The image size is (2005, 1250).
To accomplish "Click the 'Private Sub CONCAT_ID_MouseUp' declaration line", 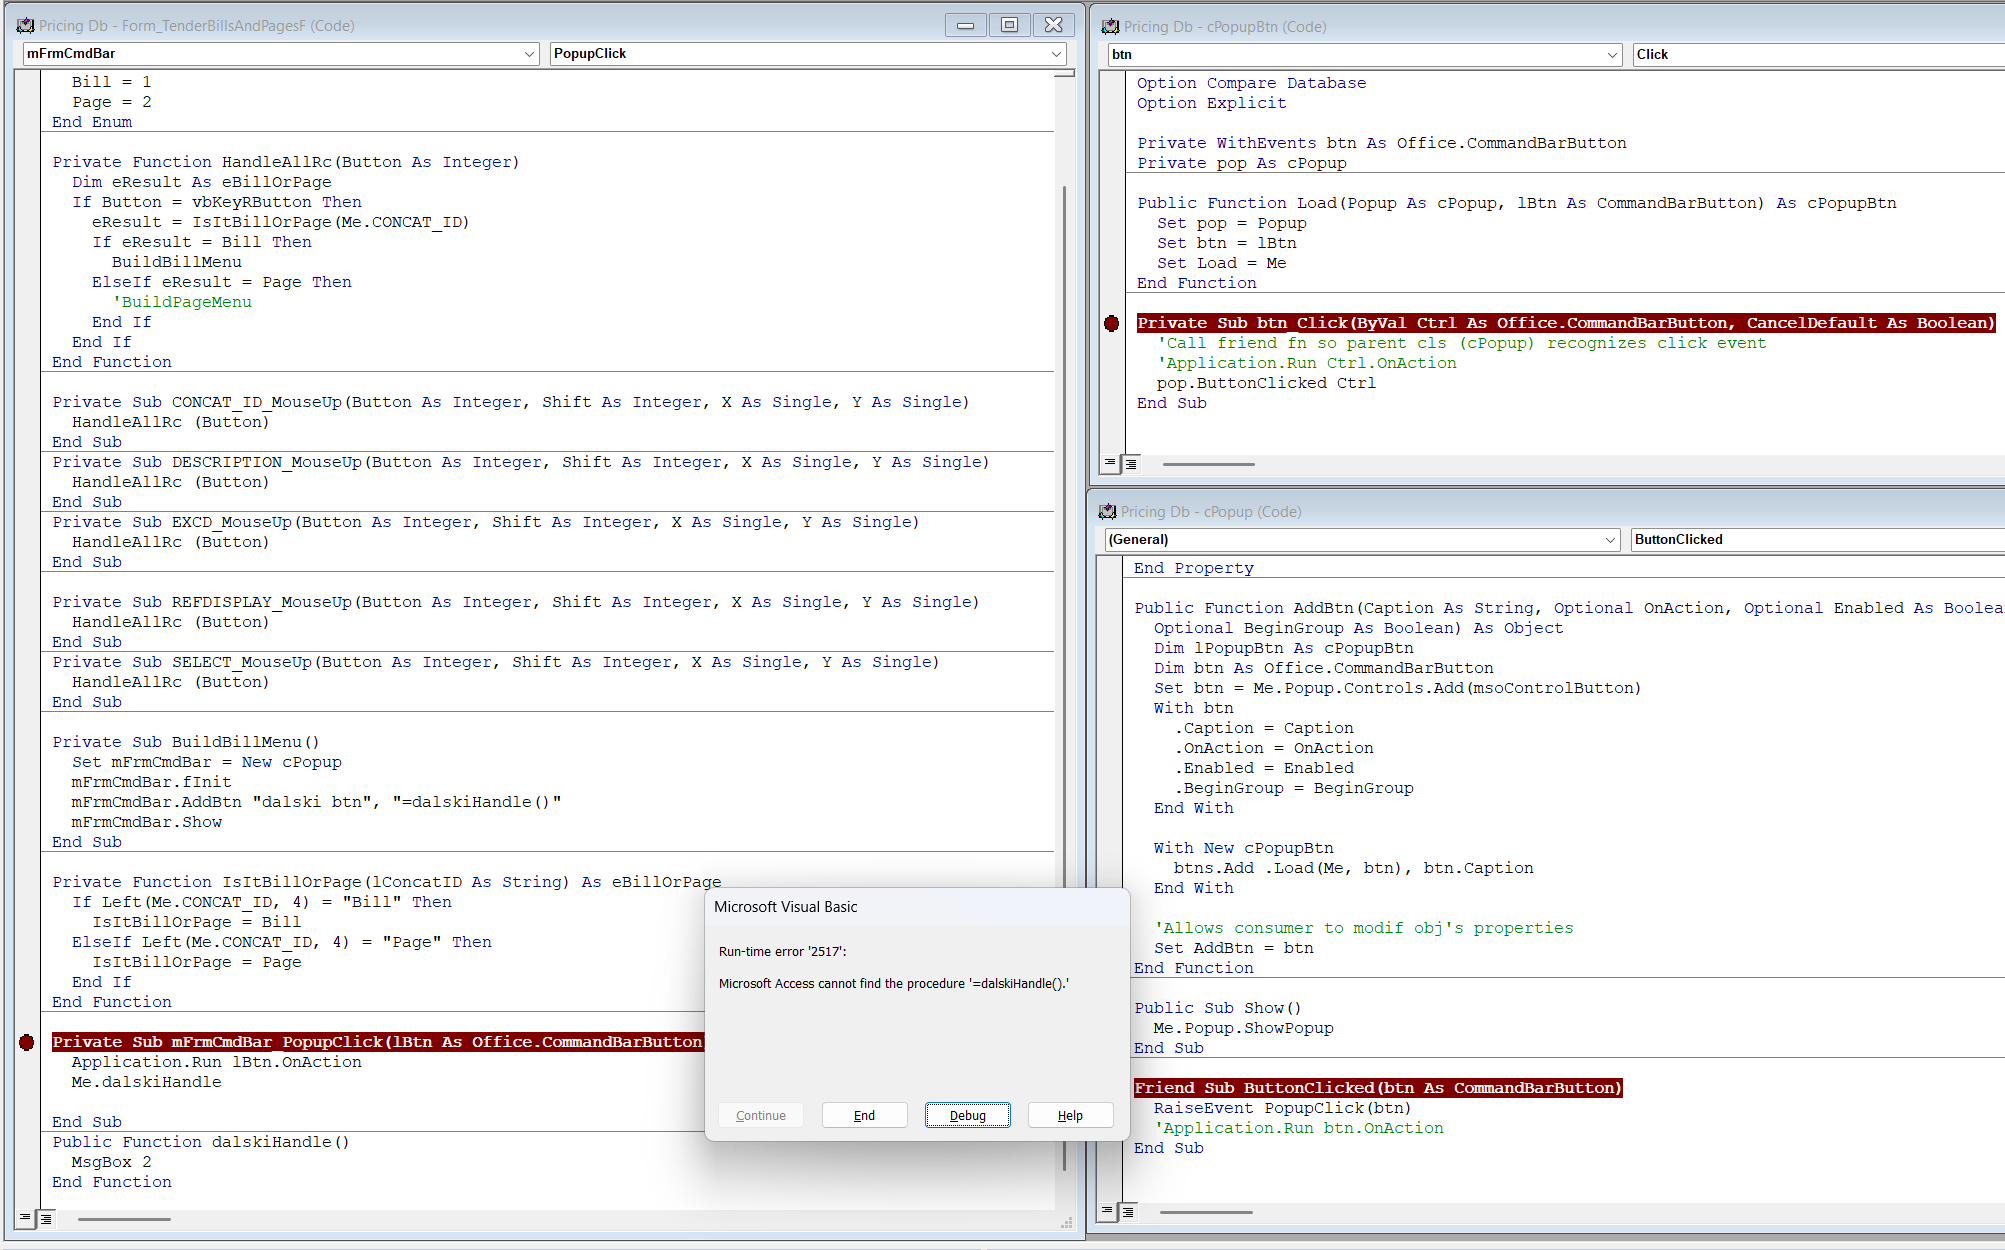I will point(511,402).
